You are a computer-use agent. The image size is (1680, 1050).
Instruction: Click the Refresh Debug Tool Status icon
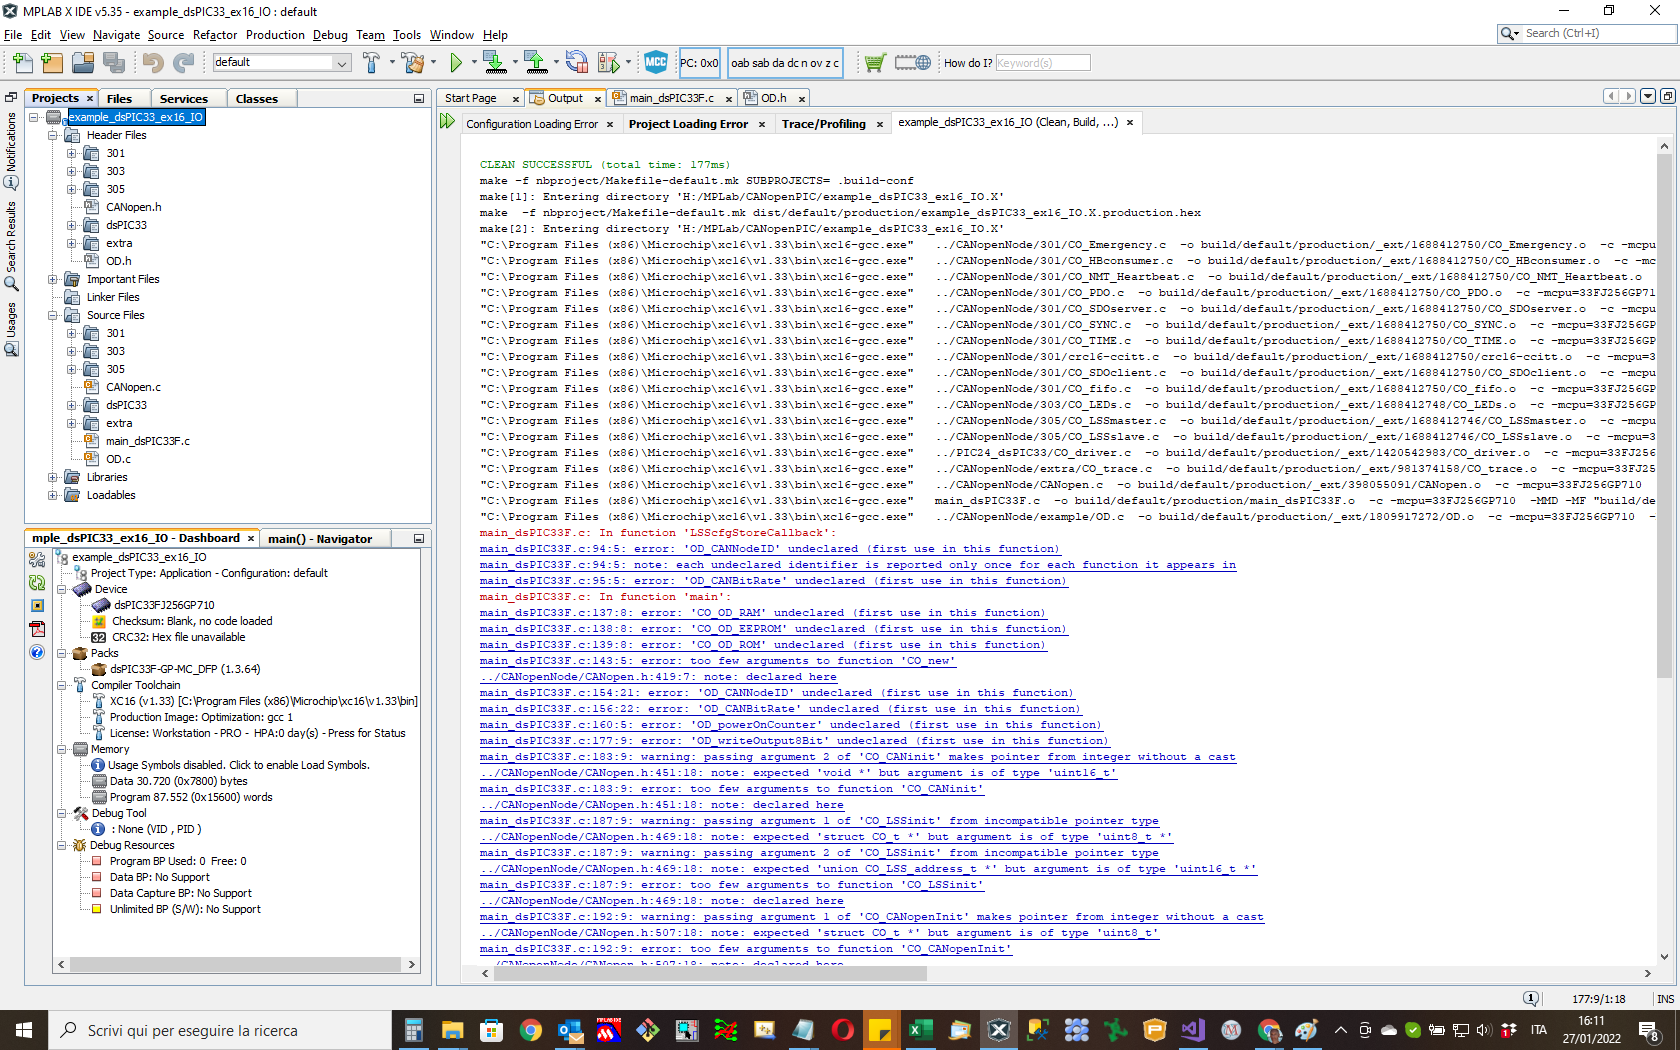click(577, 62)
